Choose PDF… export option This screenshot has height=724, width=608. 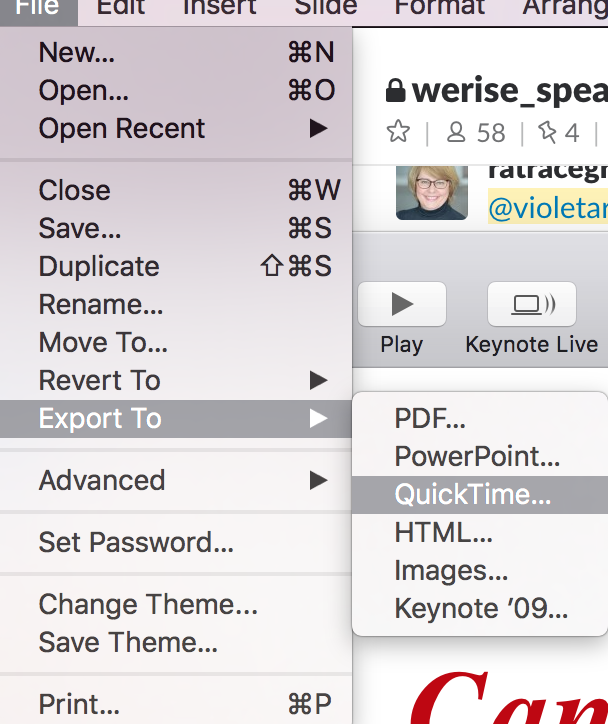click(x=480, y=419)
